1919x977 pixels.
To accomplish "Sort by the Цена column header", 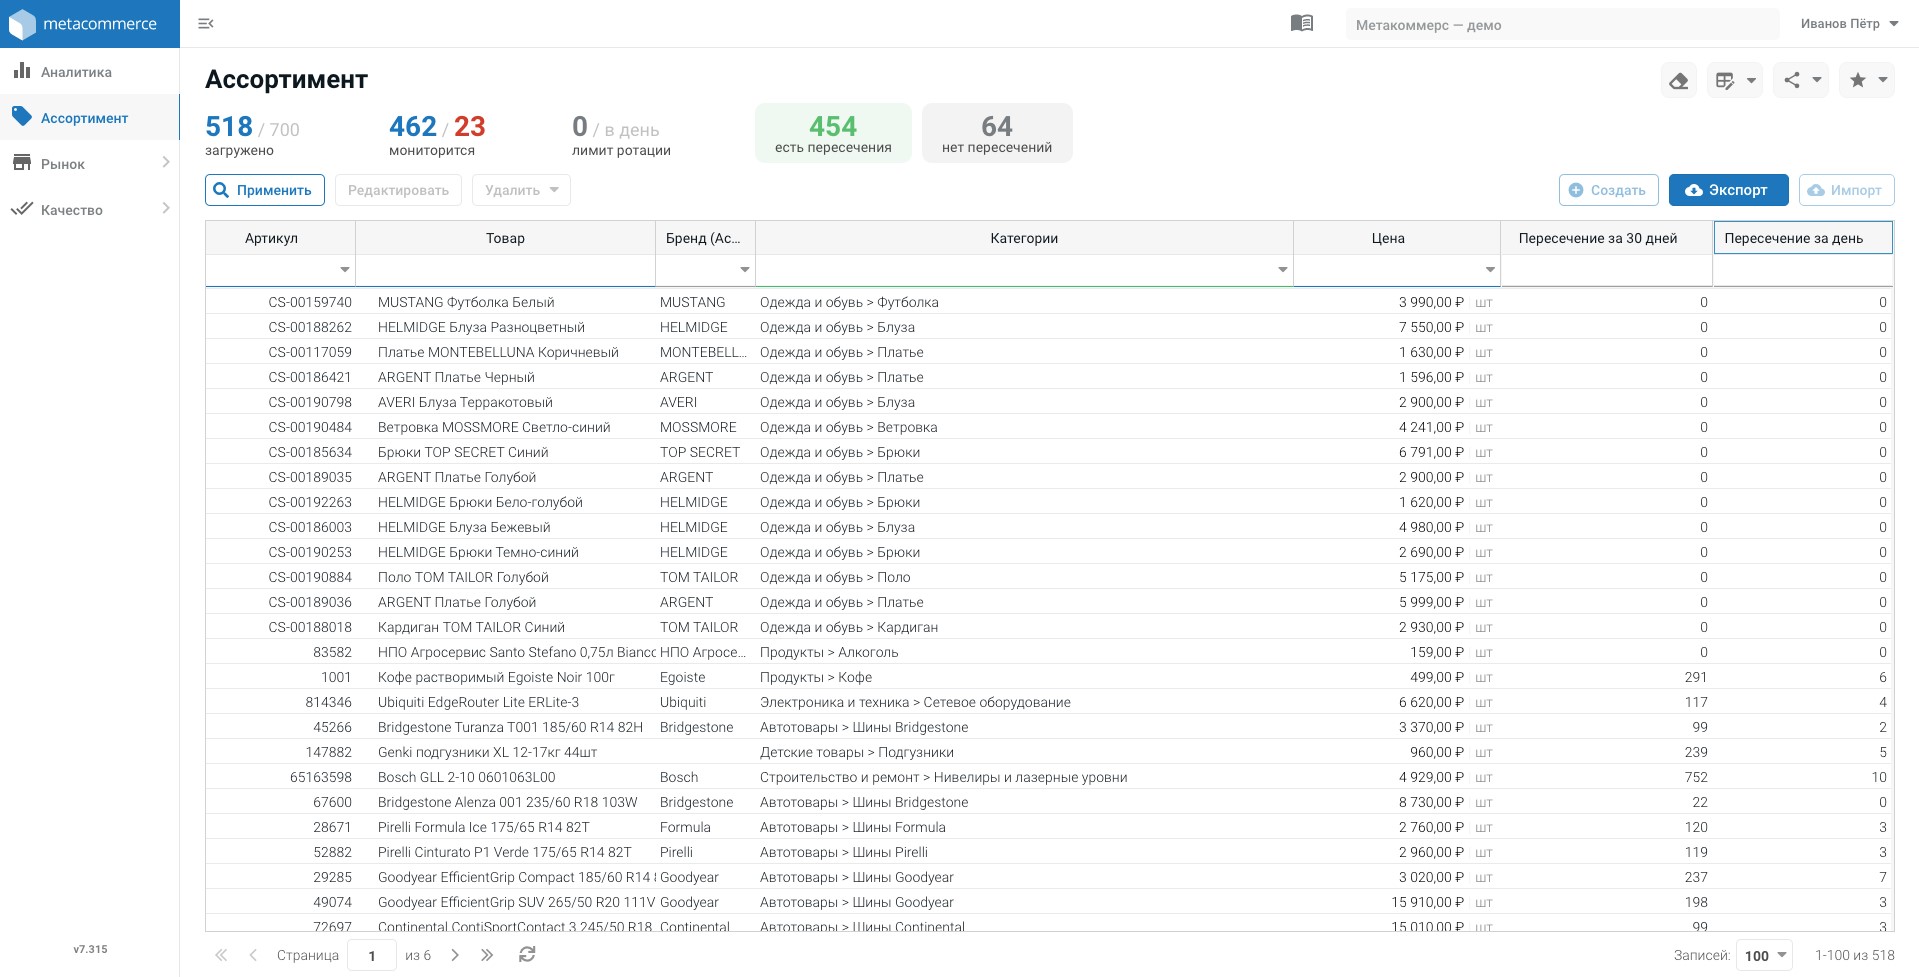I will coord(1388,238).
